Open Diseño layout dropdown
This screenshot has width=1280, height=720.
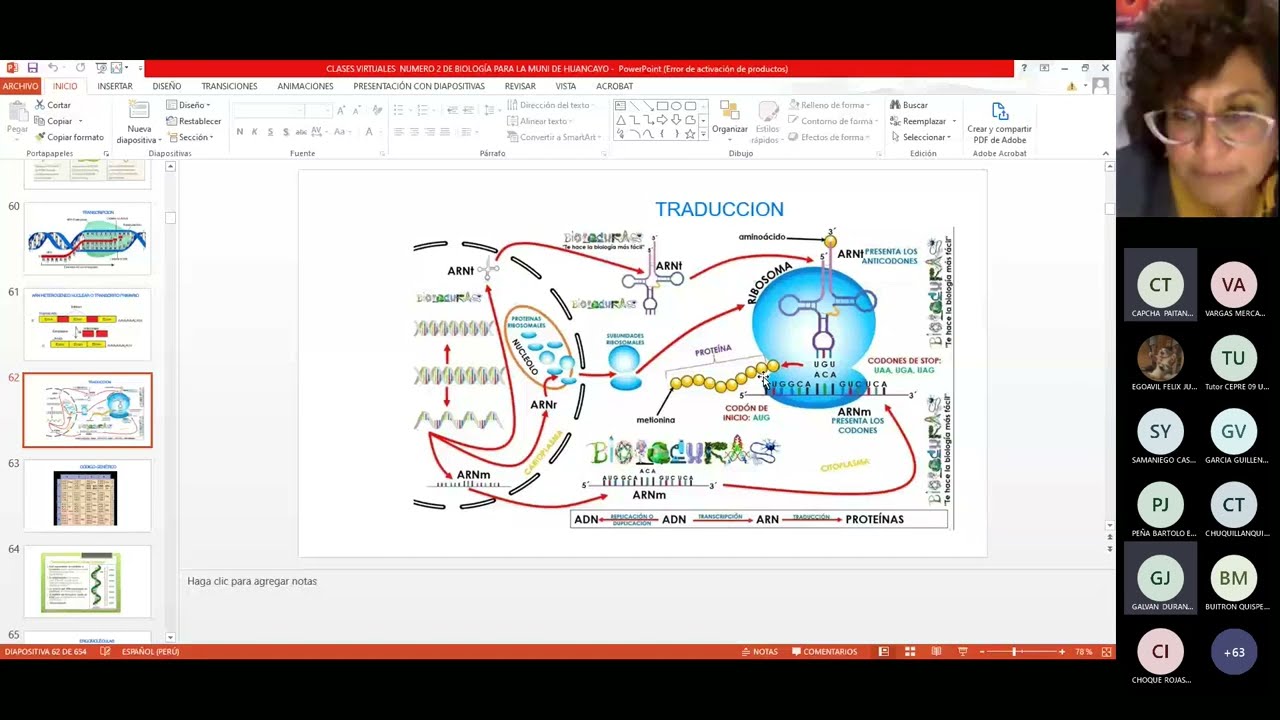point(189,105)
